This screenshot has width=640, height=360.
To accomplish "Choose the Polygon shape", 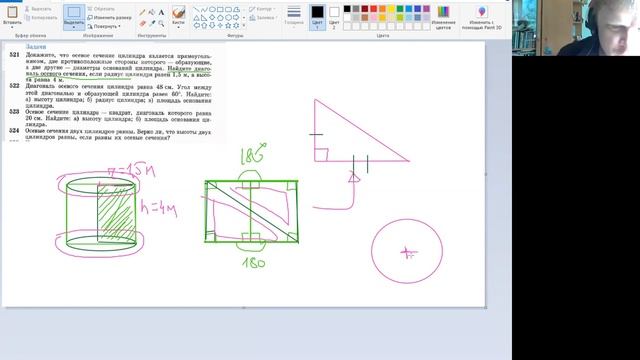I will click(x=236, y=9).
